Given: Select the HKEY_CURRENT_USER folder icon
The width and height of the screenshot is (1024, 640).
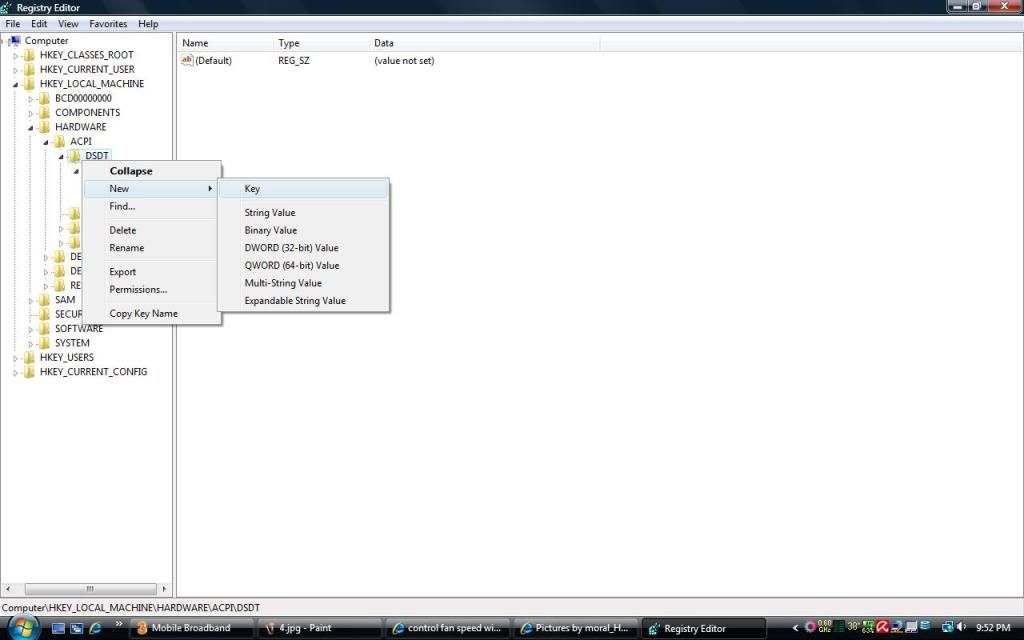Looking at the screenshot, I should pyautogui.click(x=29, y=69).
